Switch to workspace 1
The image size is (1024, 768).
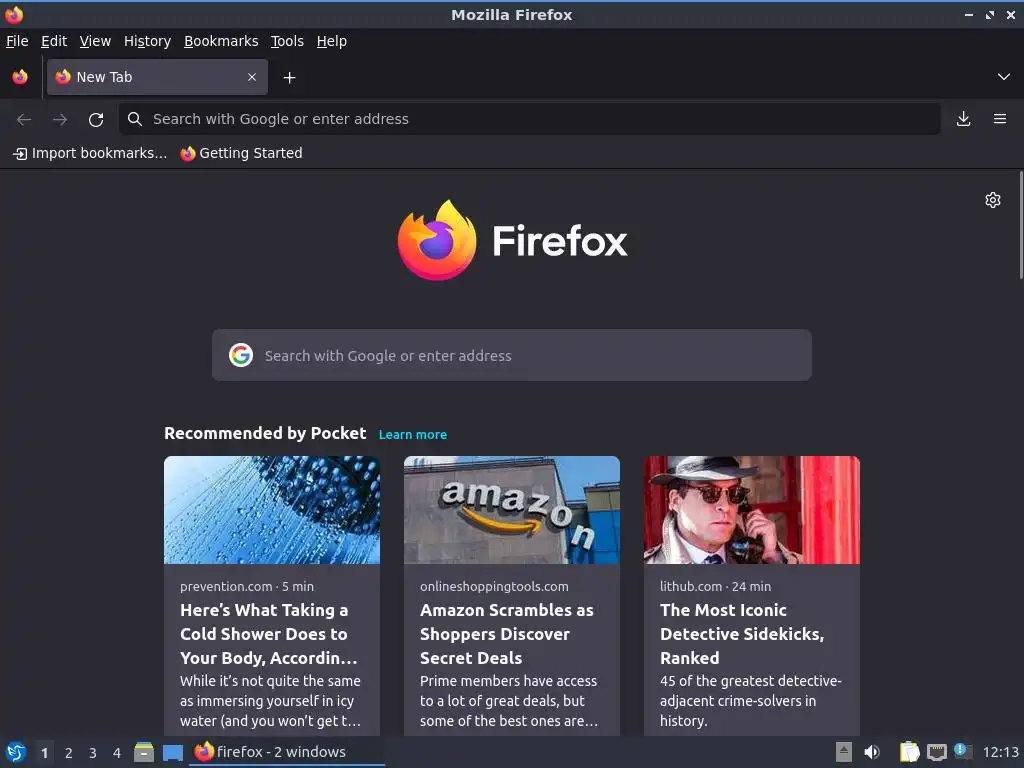click(44, 753)
